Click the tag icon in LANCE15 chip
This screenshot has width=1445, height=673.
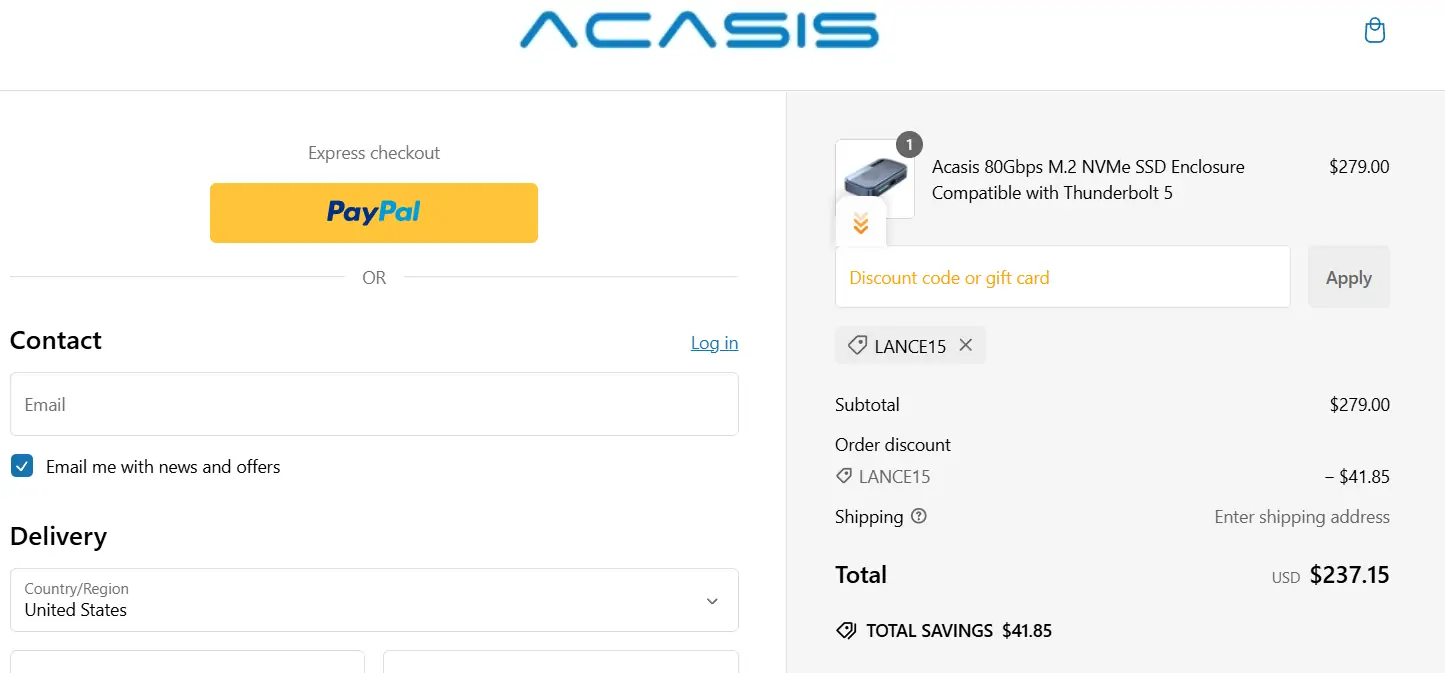tap(857, 345)
